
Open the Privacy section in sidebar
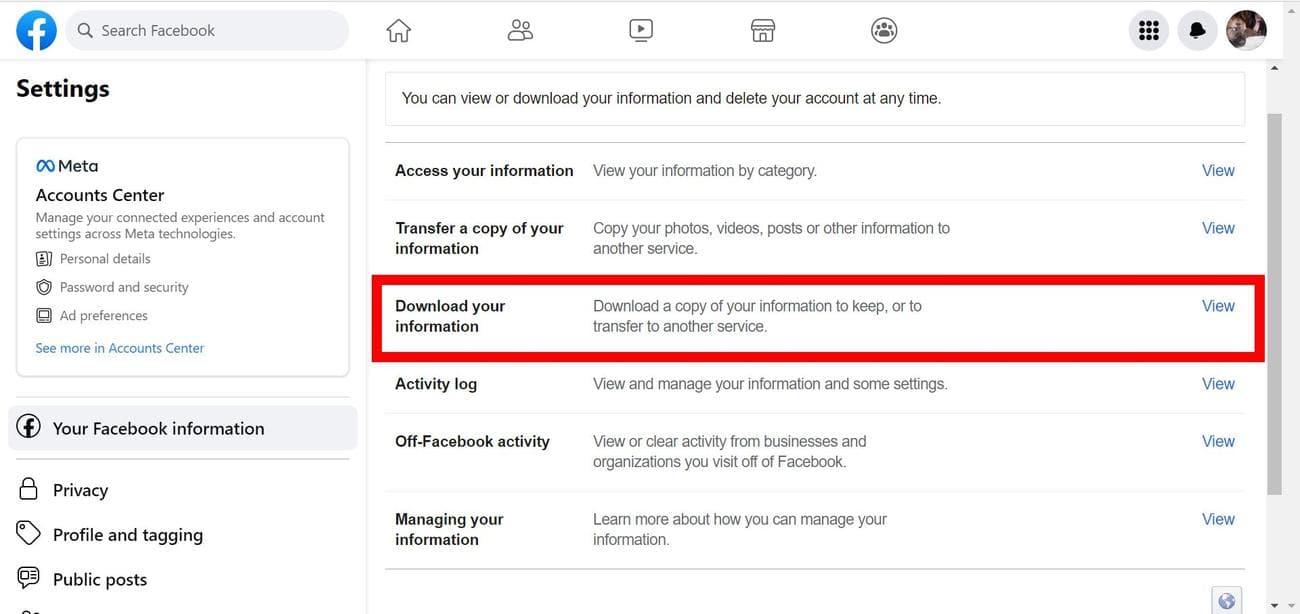pyautogui.click(x=81, y=489)
